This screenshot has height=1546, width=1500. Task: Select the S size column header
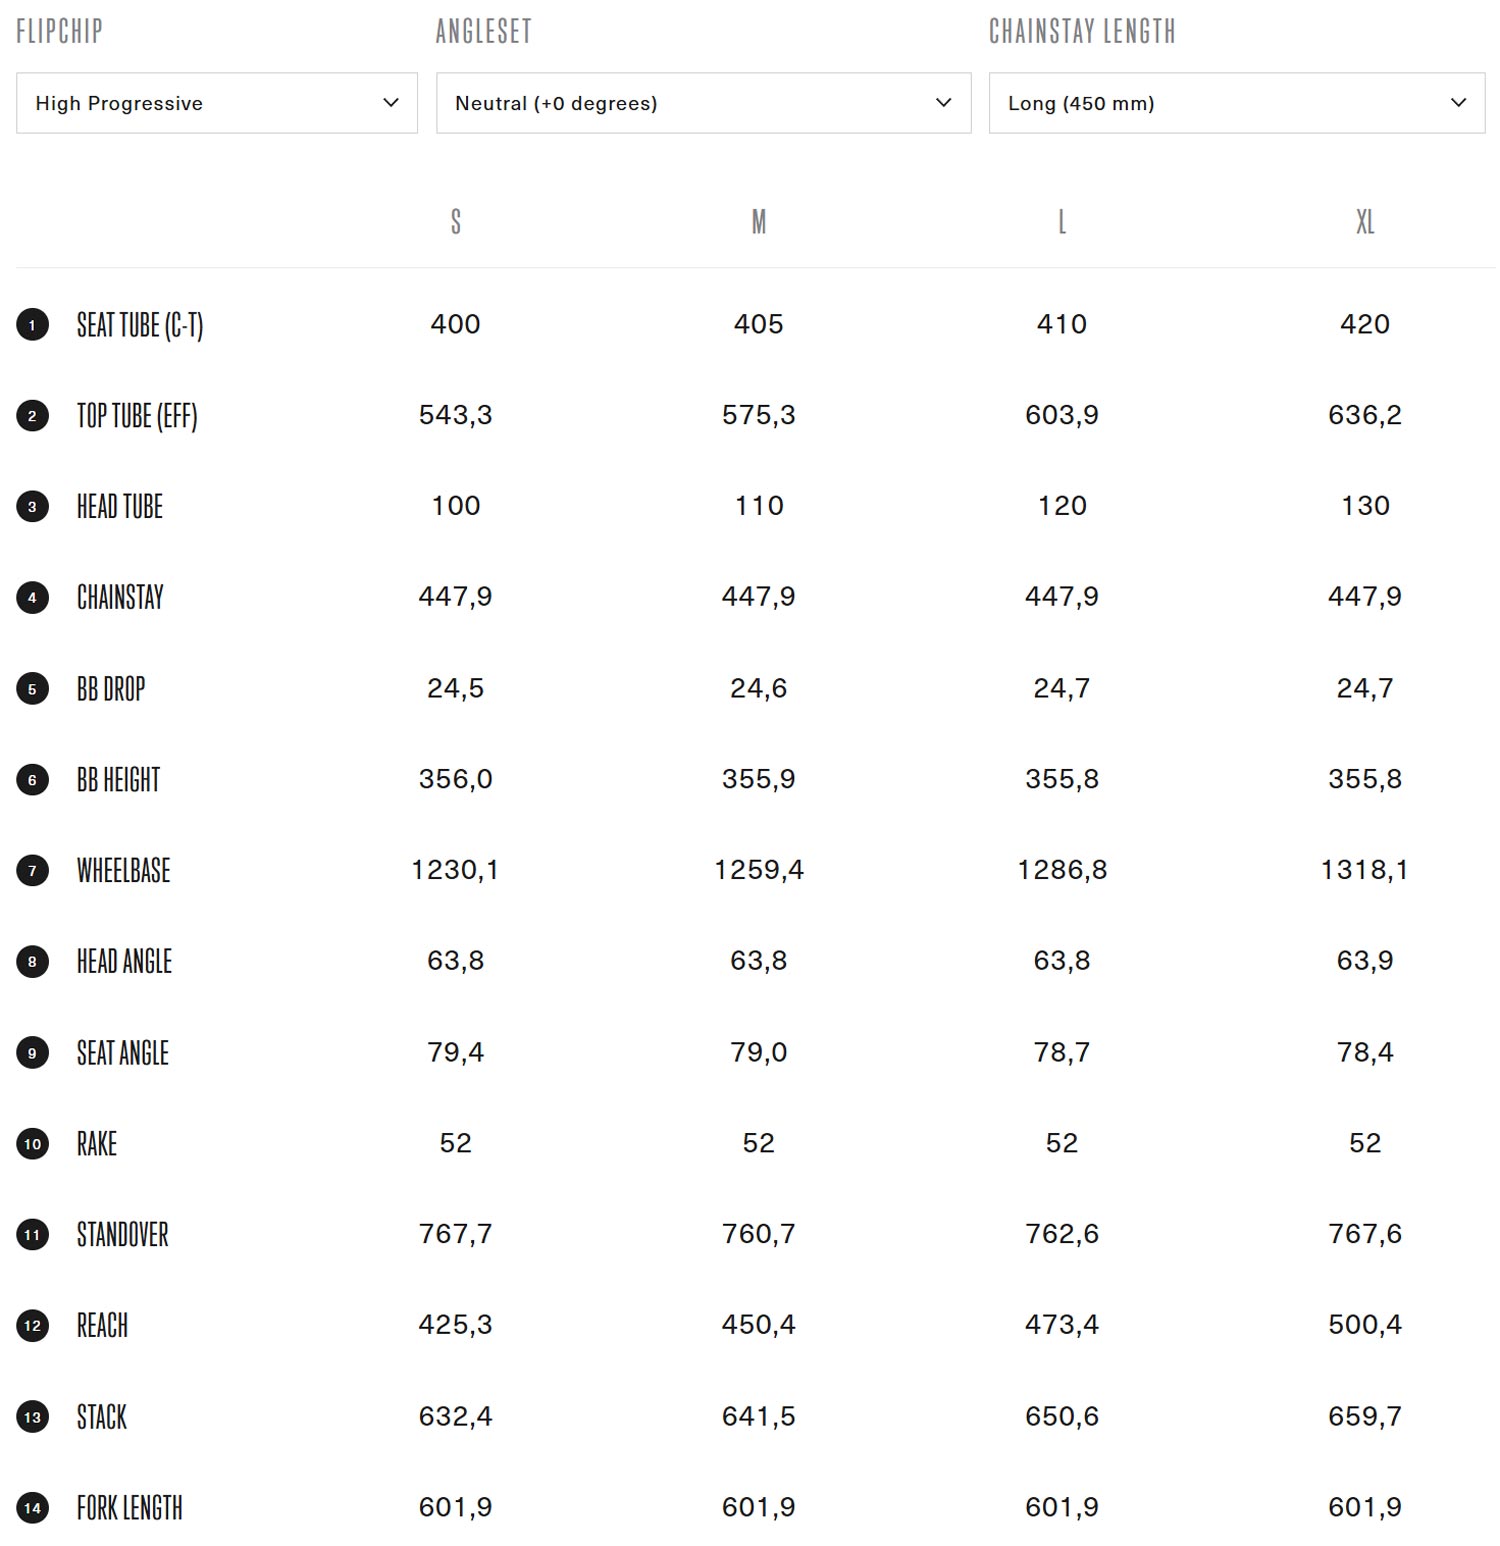click(x=456, y=221)
